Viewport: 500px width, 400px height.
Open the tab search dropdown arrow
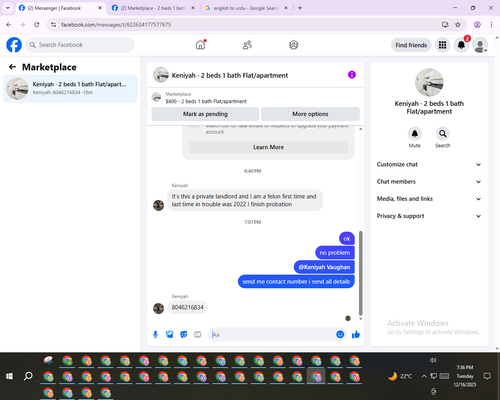pyautogui.click(x=8, y=8)
